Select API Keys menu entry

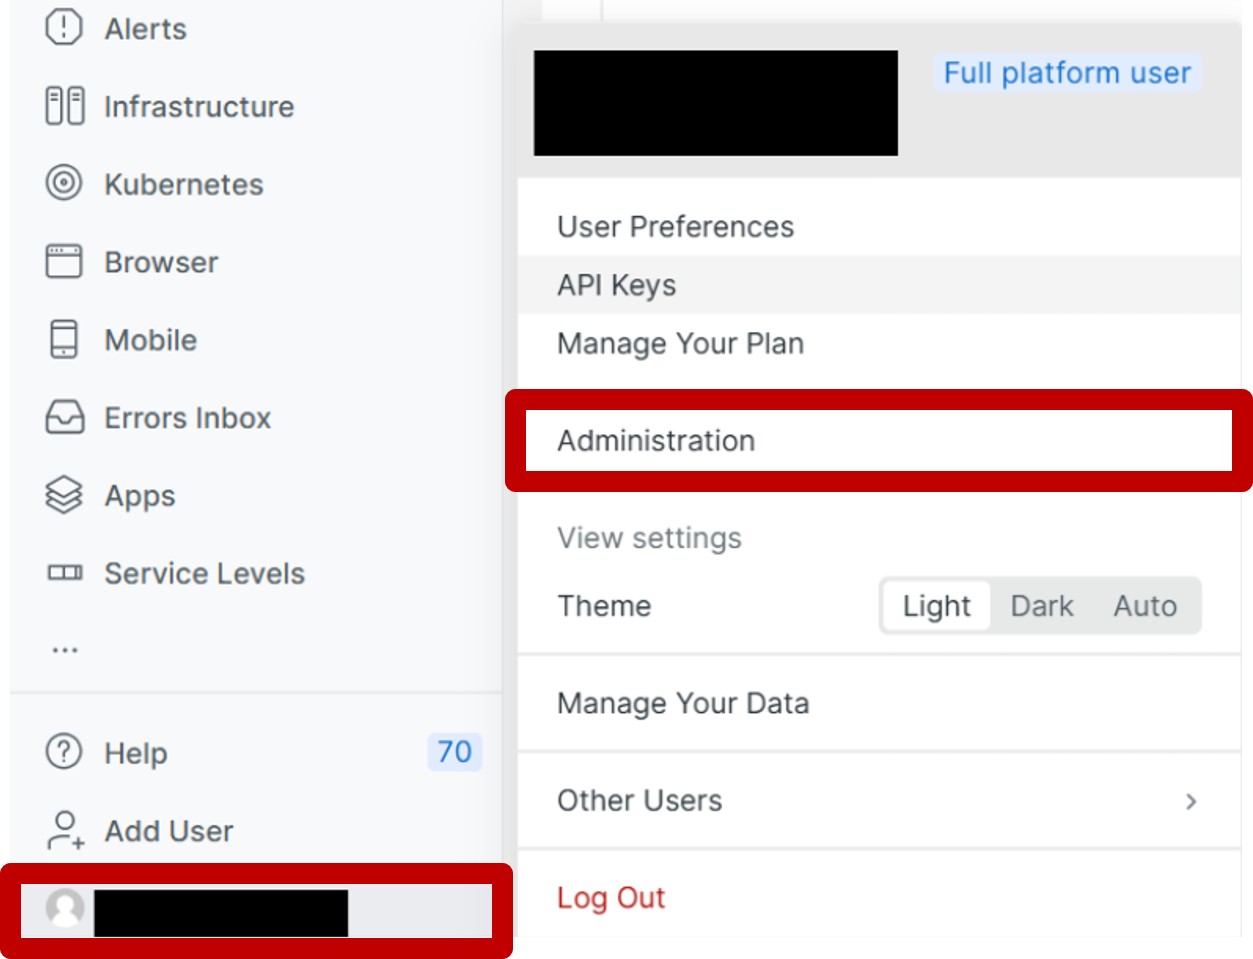click(616, 285)
